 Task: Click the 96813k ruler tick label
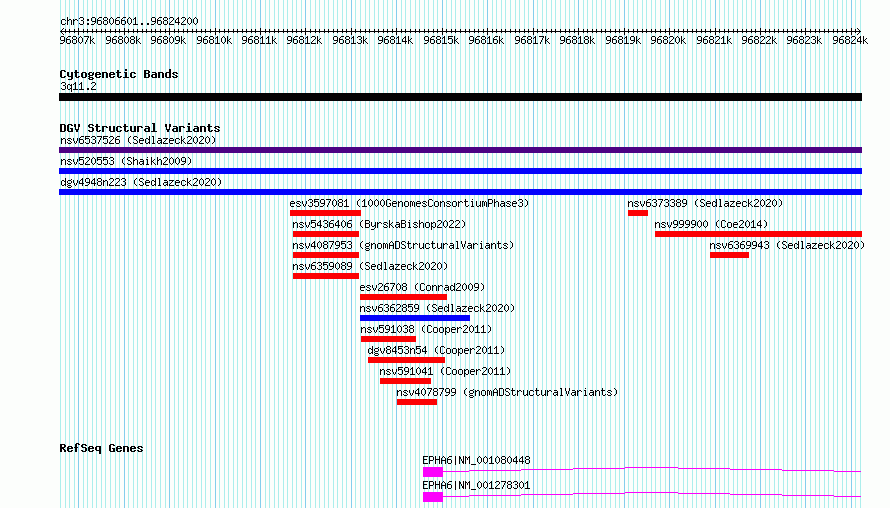point(350,40)
